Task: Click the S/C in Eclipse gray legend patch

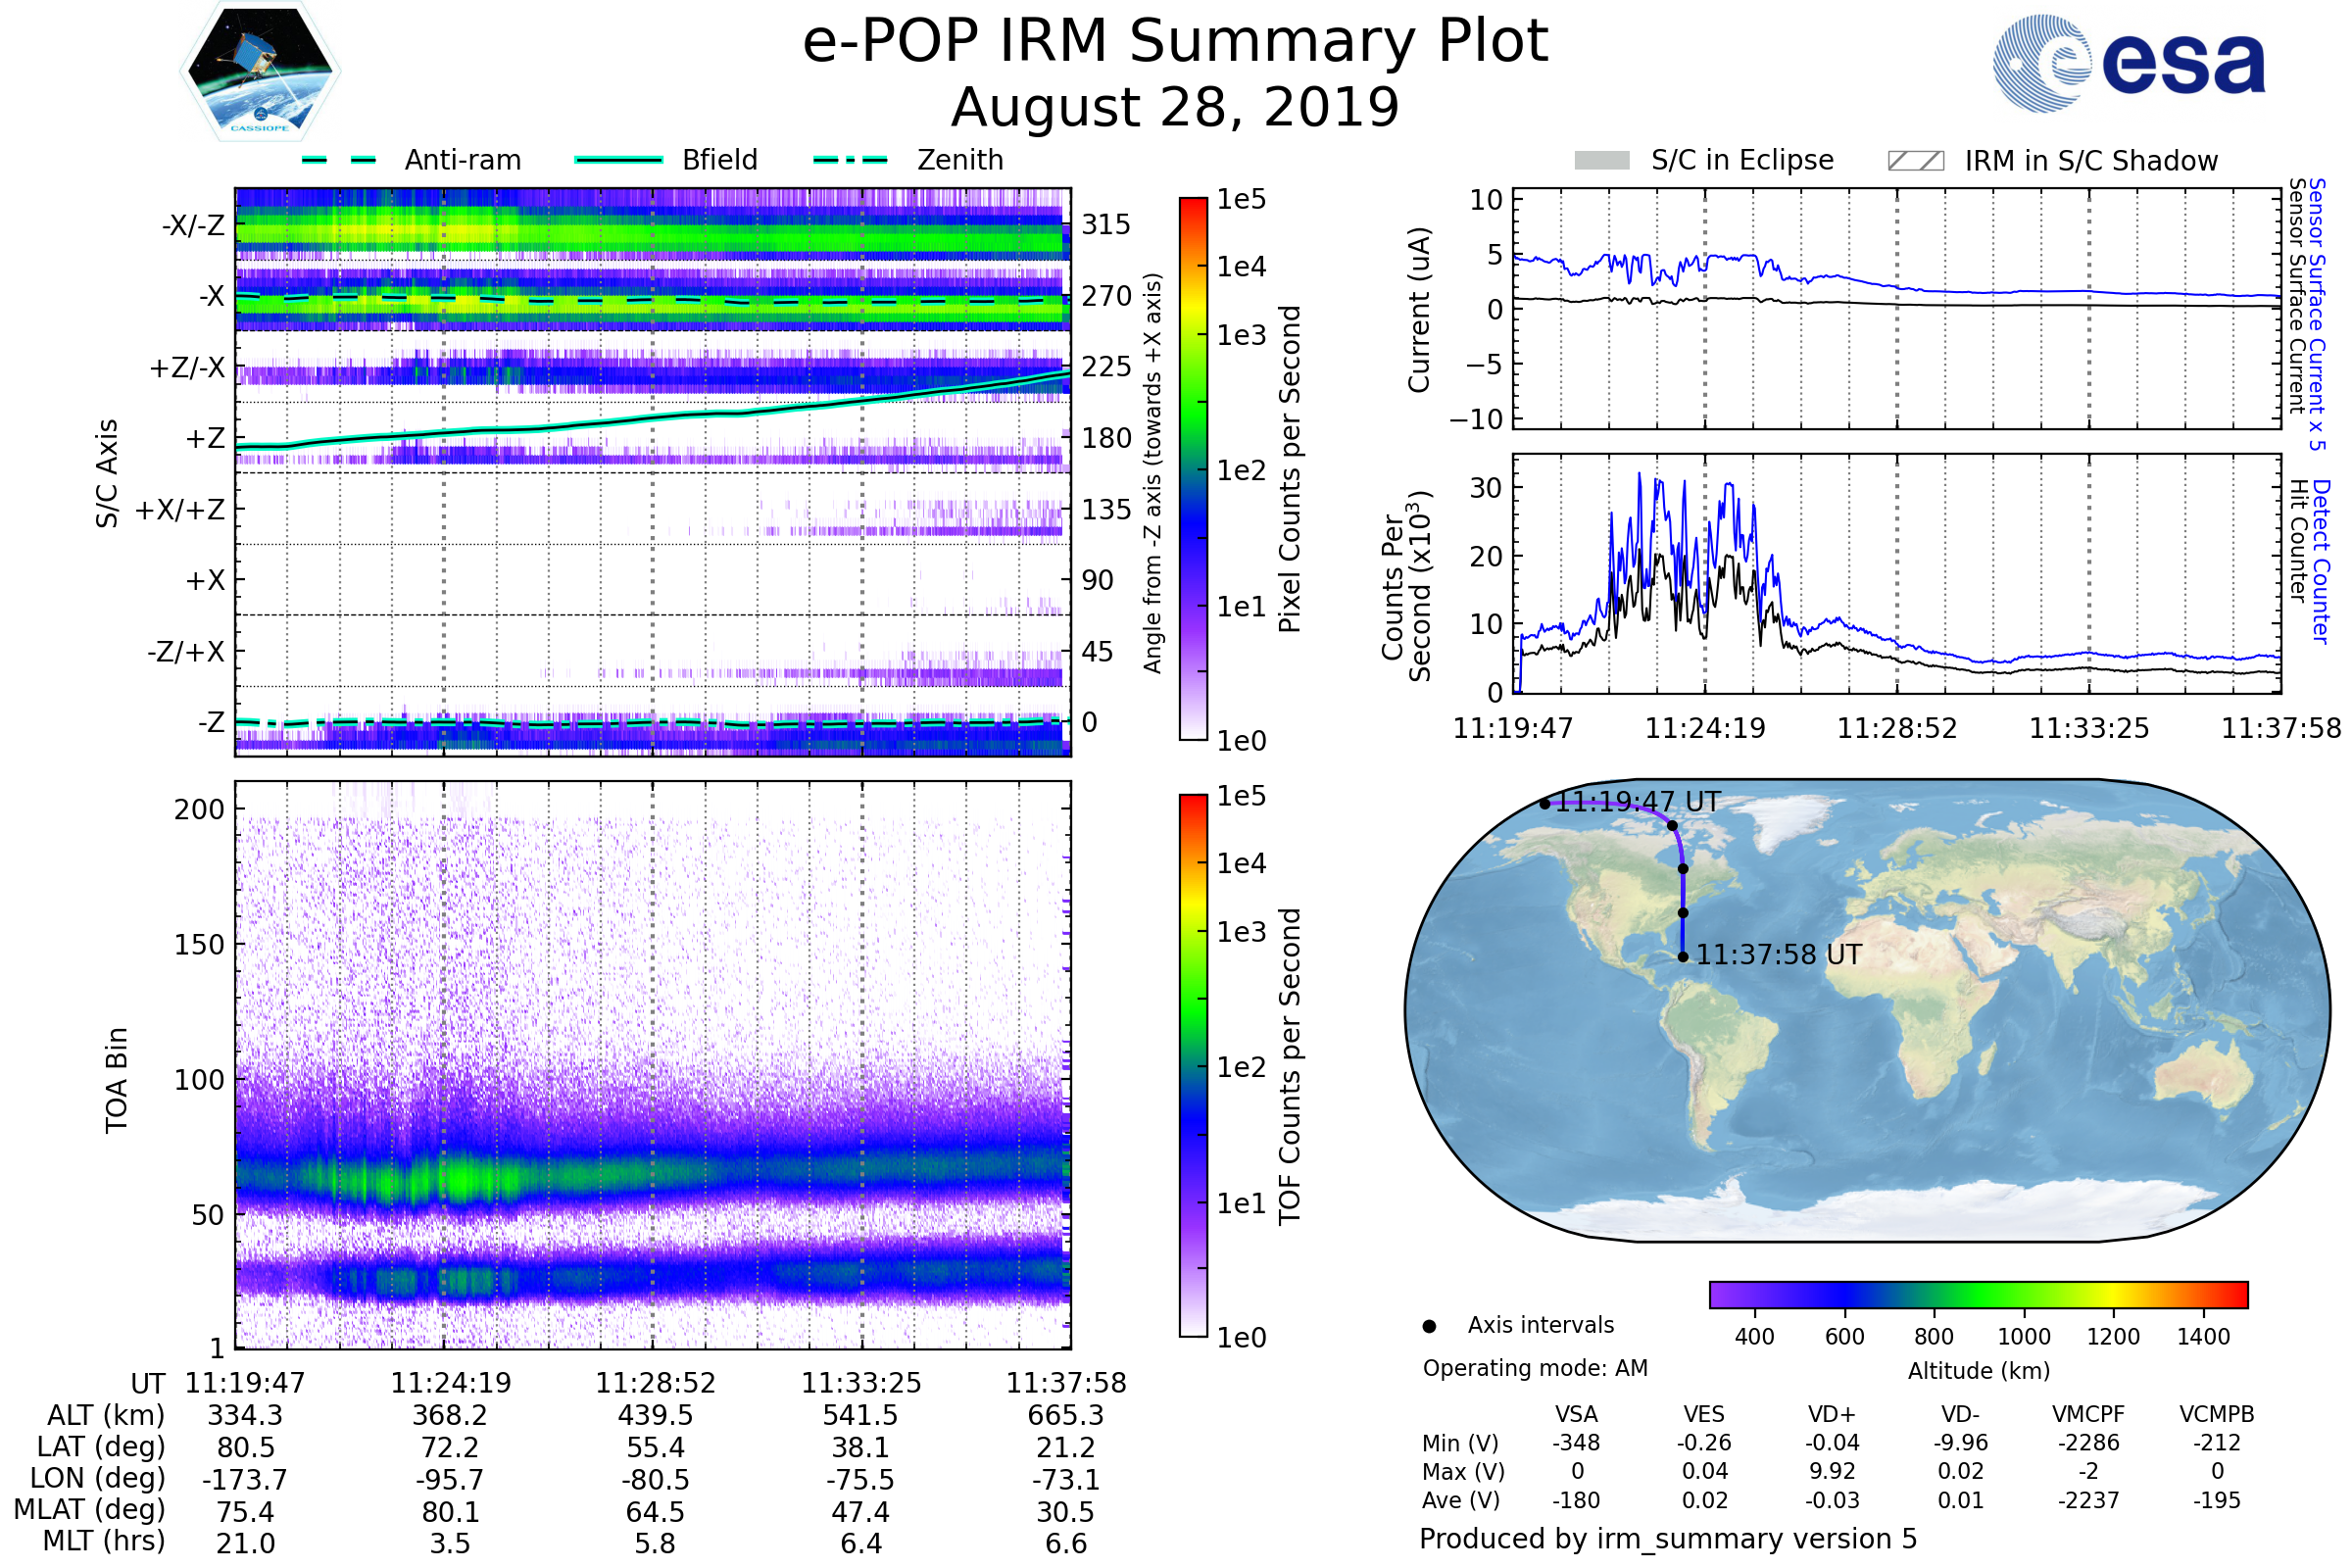Action: point(1601,161)
